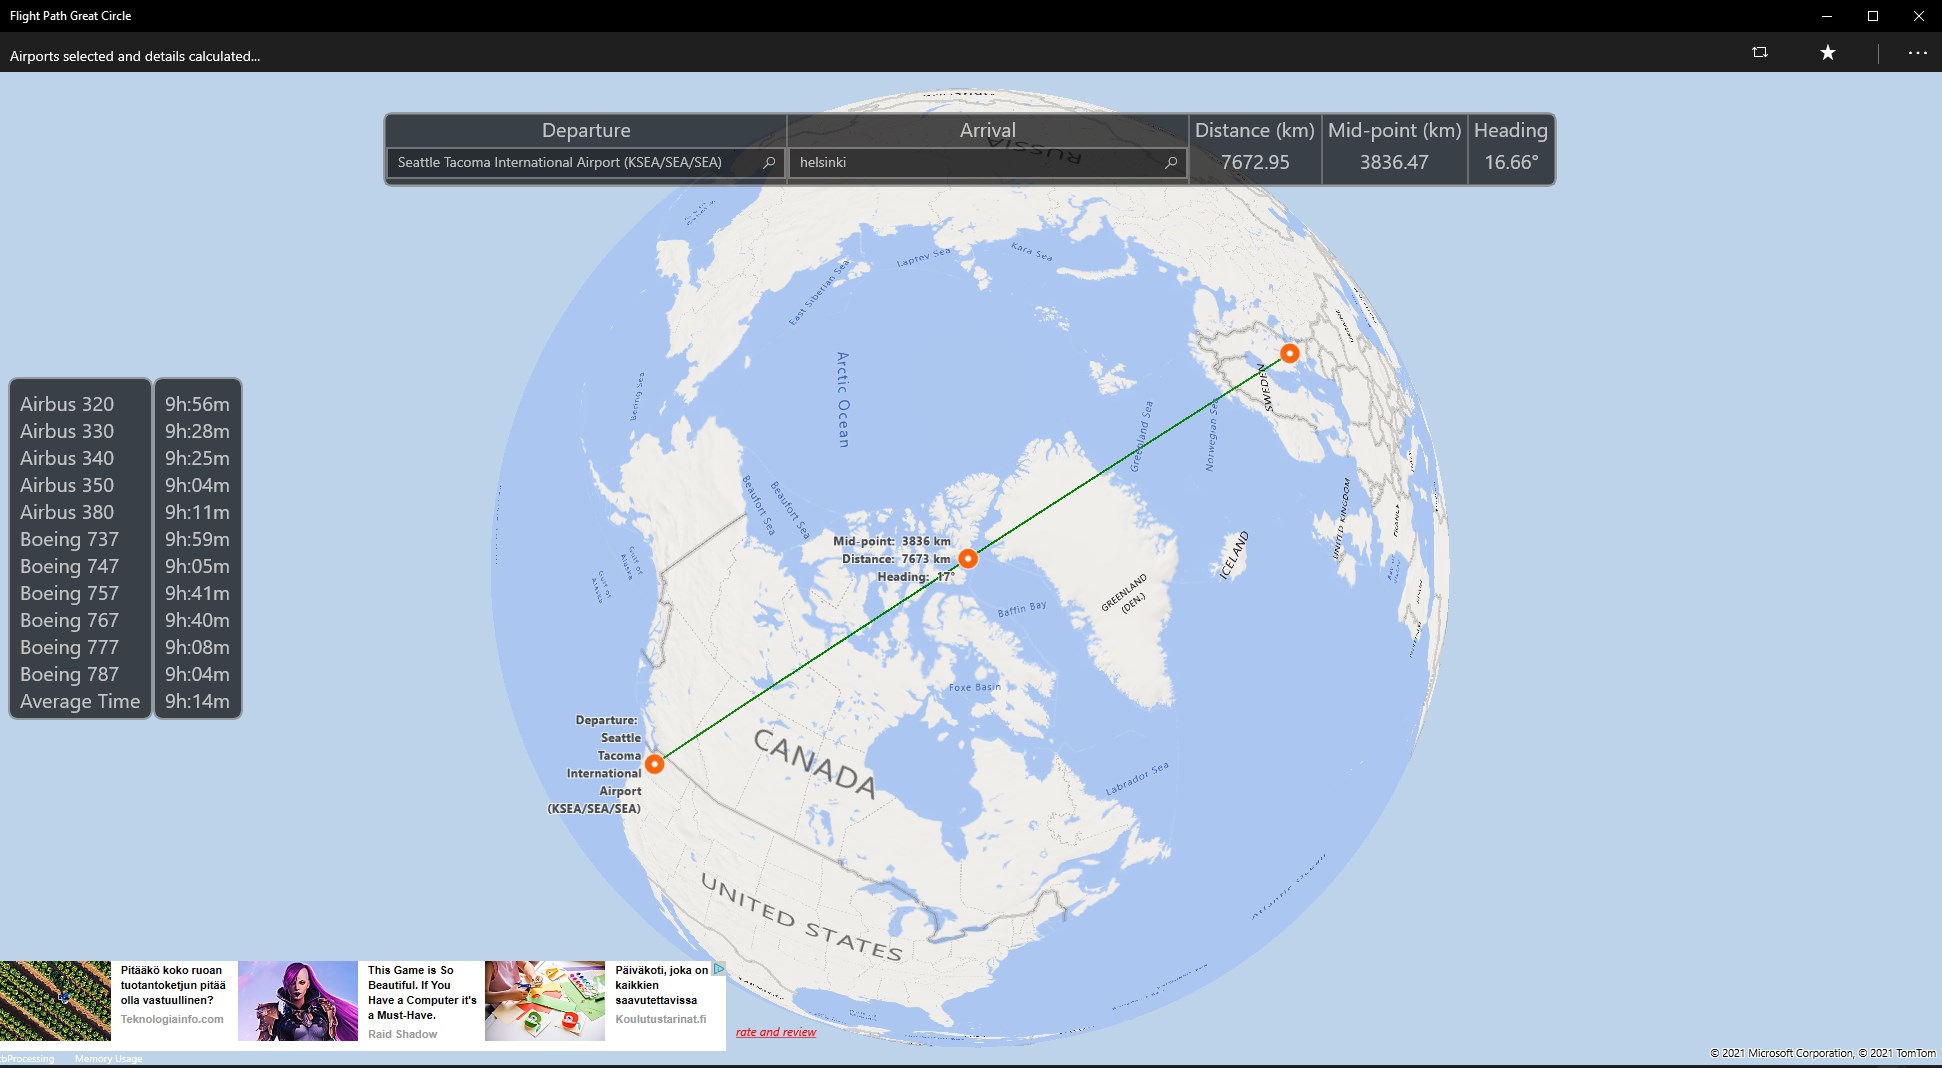This screenshot has height=1068, width=1942.
Task: Click the Airbus 340 row label
Action: (x=67, y=458)
